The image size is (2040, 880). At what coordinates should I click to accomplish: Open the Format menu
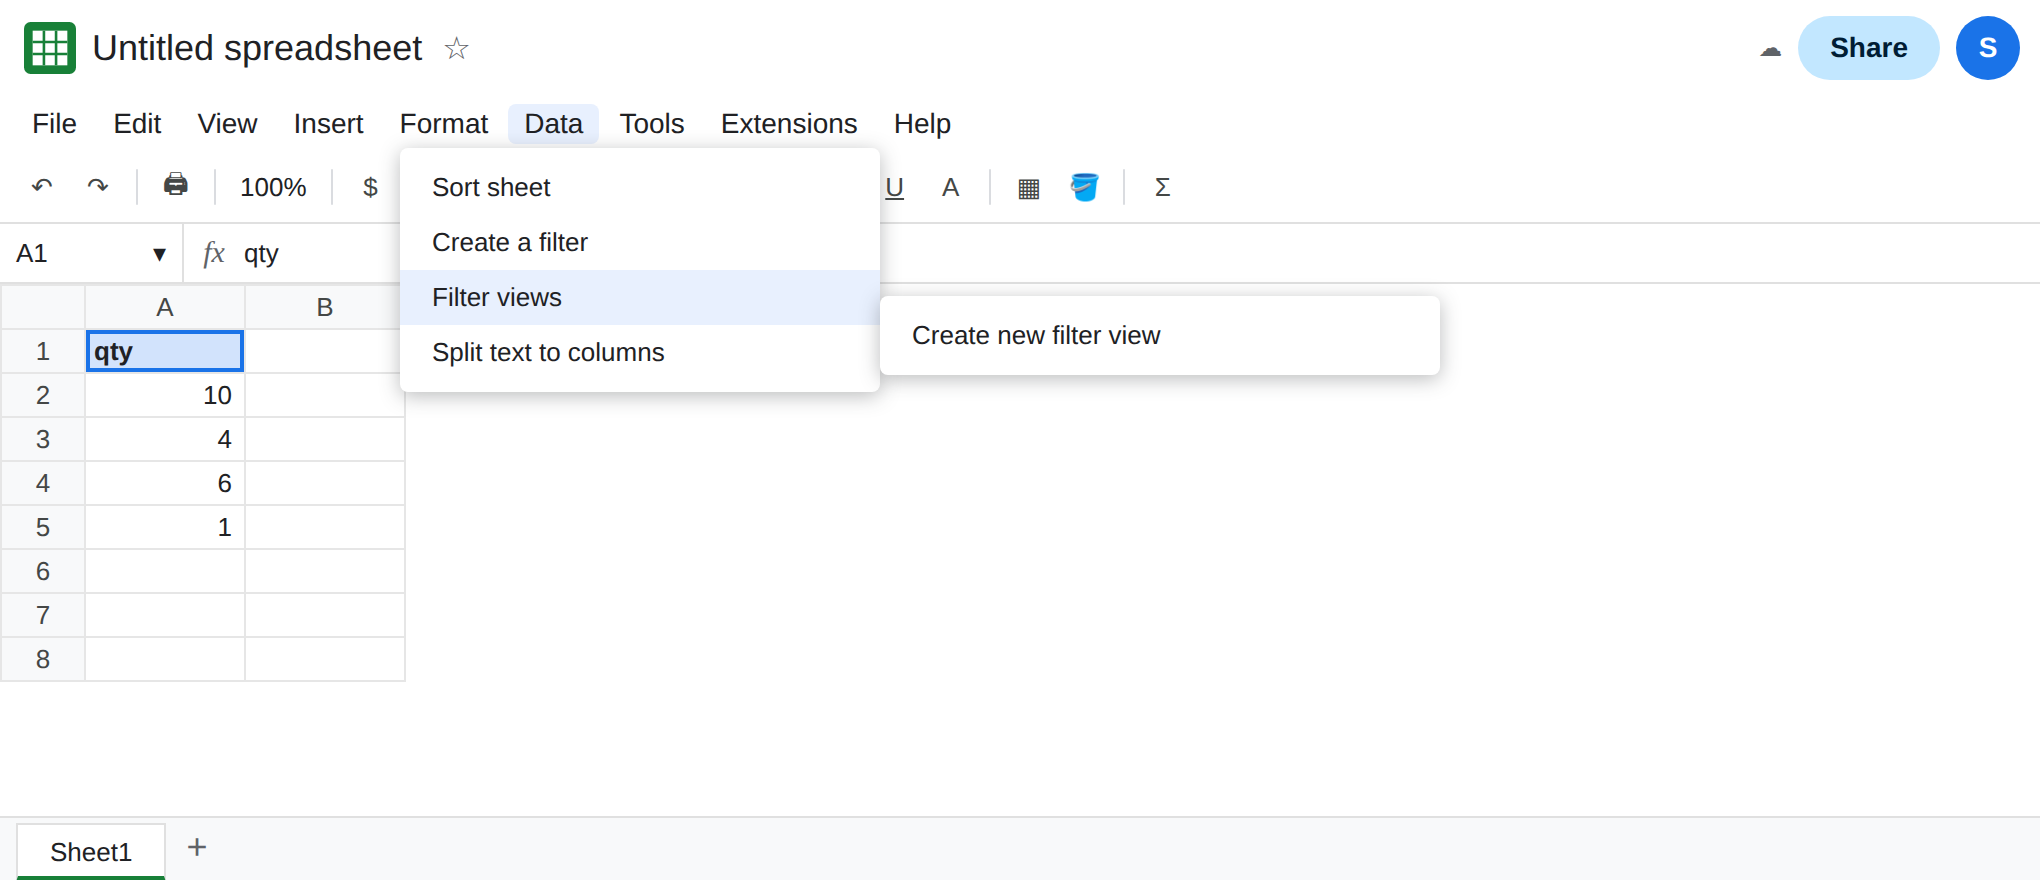444,124
